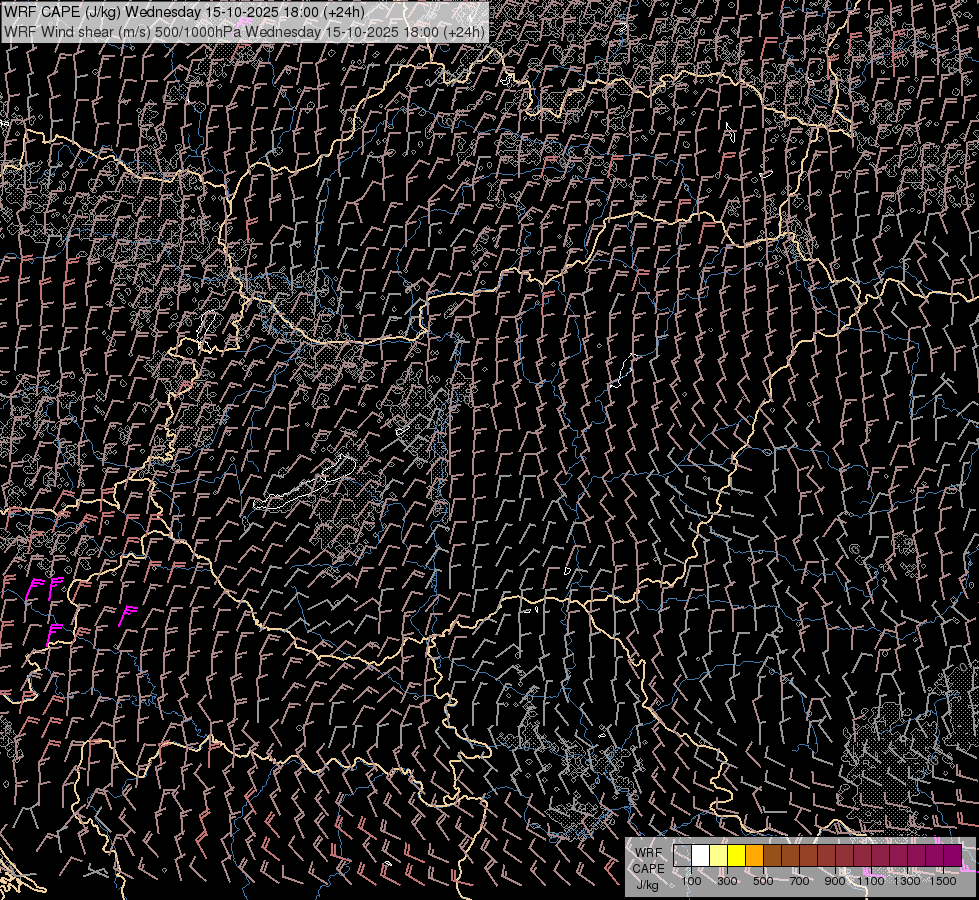Click the legend value 1100
Image resolution: width=979 pixels, height=900 pixels.
[x=870, y=881]
